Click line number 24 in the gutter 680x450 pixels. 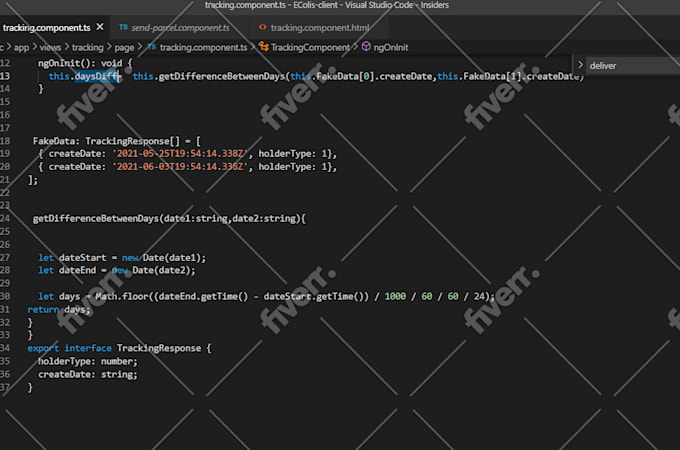point(5,218)
